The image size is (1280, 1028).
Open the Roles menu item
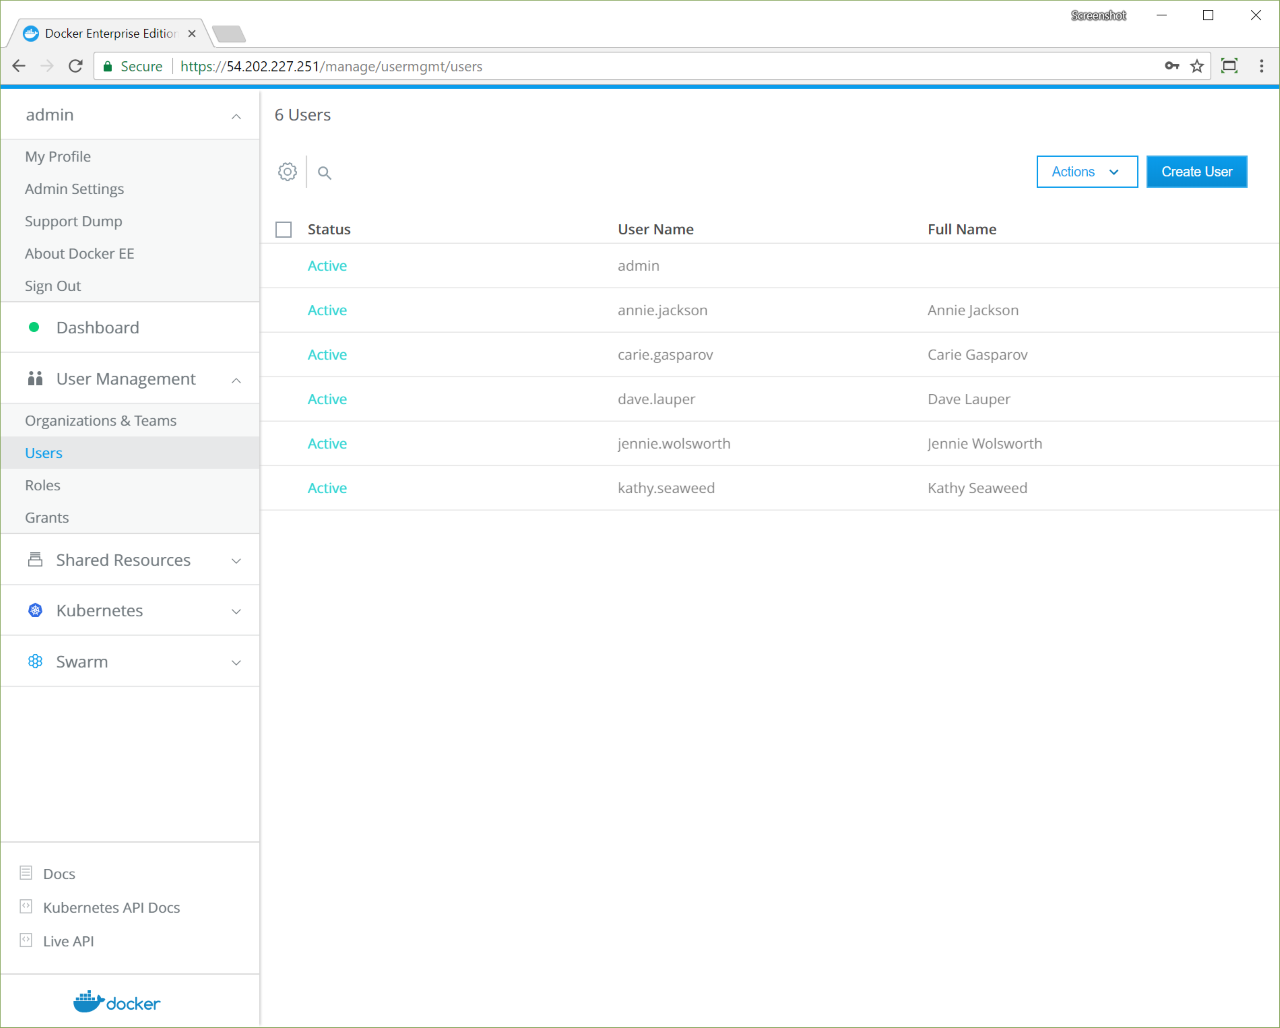click(43, 485)
